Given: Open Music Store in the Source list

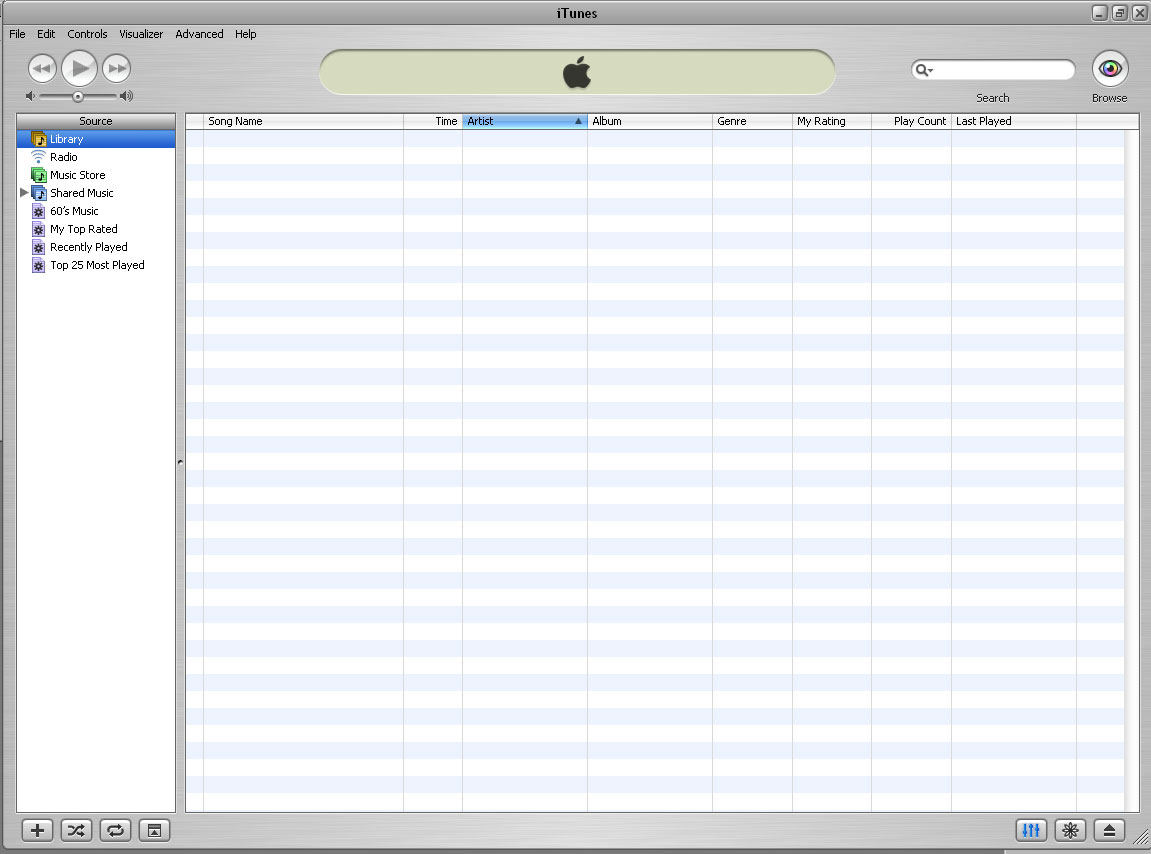Looking at the screenshot, I should pos(96,175).
